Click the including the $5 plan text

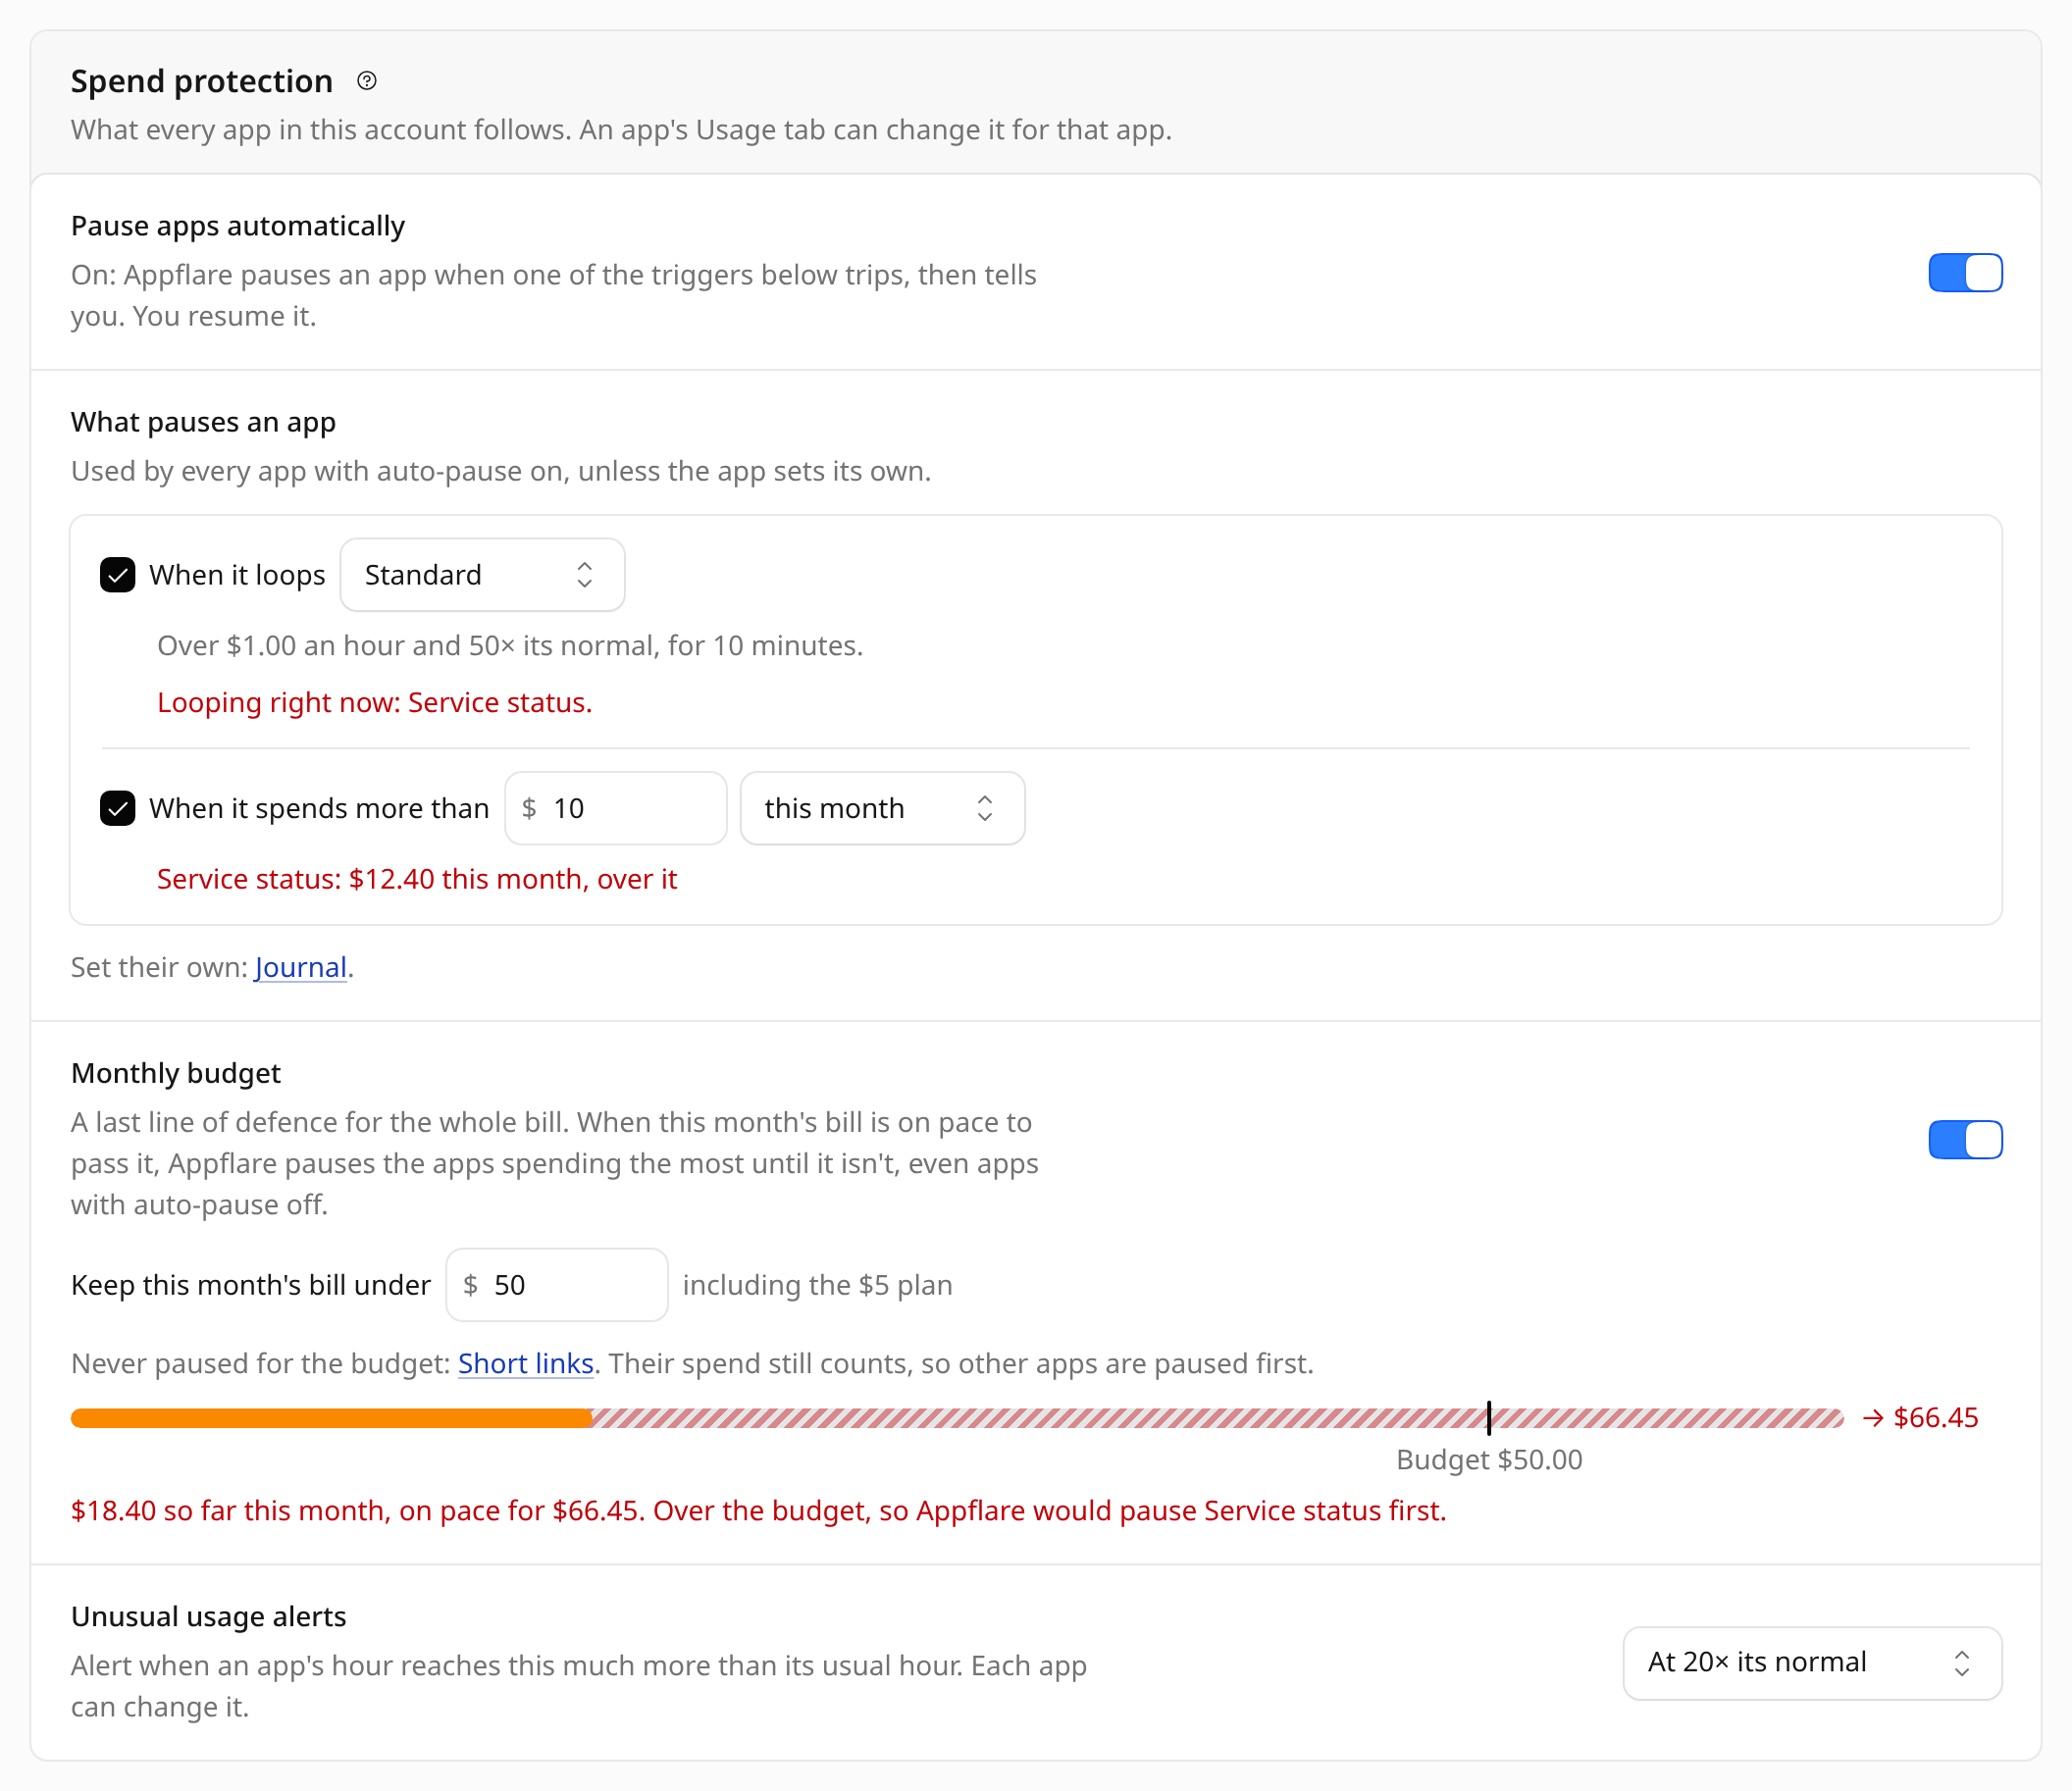coord(817,1284)
